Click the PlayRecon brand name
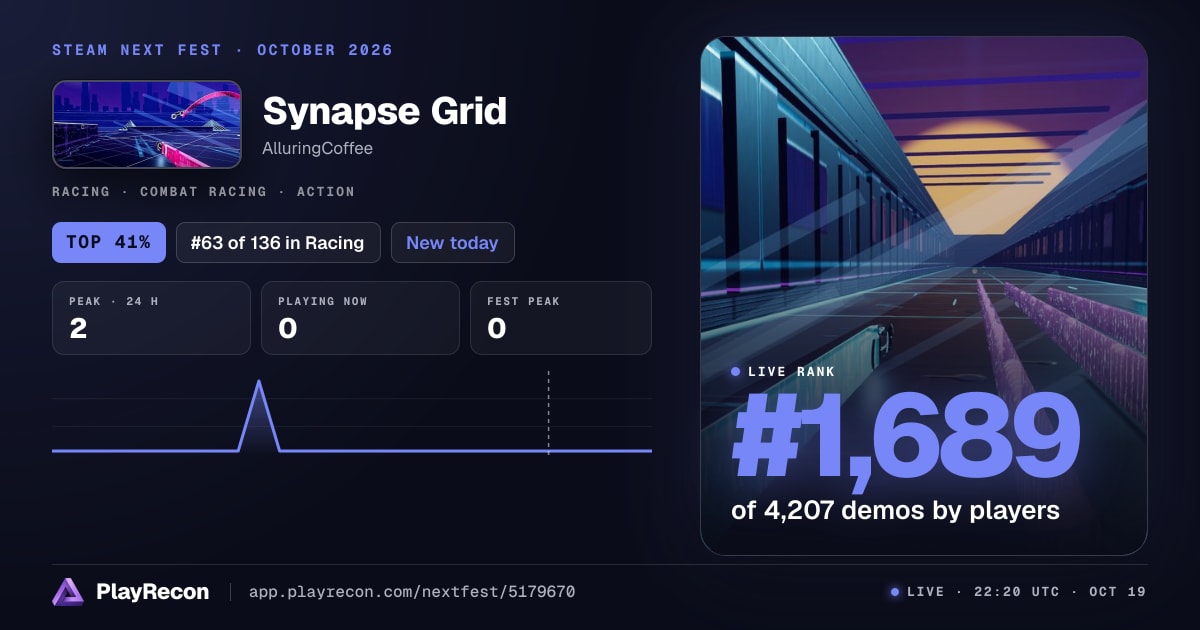The image size is (1200, 630). point(152,592)
